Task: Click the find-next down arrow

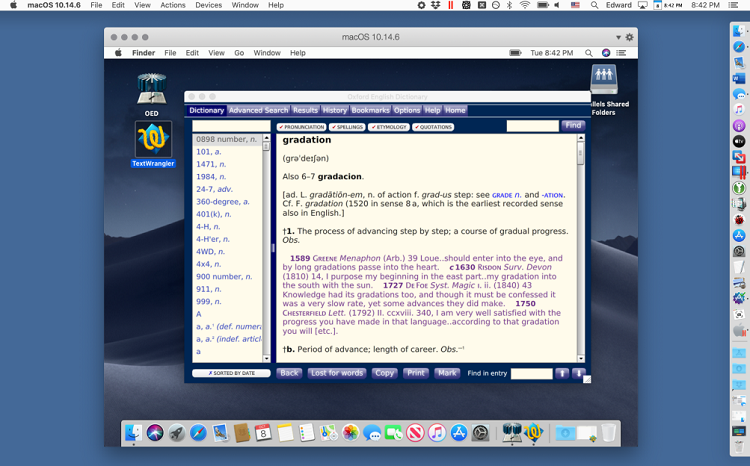Action: [x=578, y=373]
